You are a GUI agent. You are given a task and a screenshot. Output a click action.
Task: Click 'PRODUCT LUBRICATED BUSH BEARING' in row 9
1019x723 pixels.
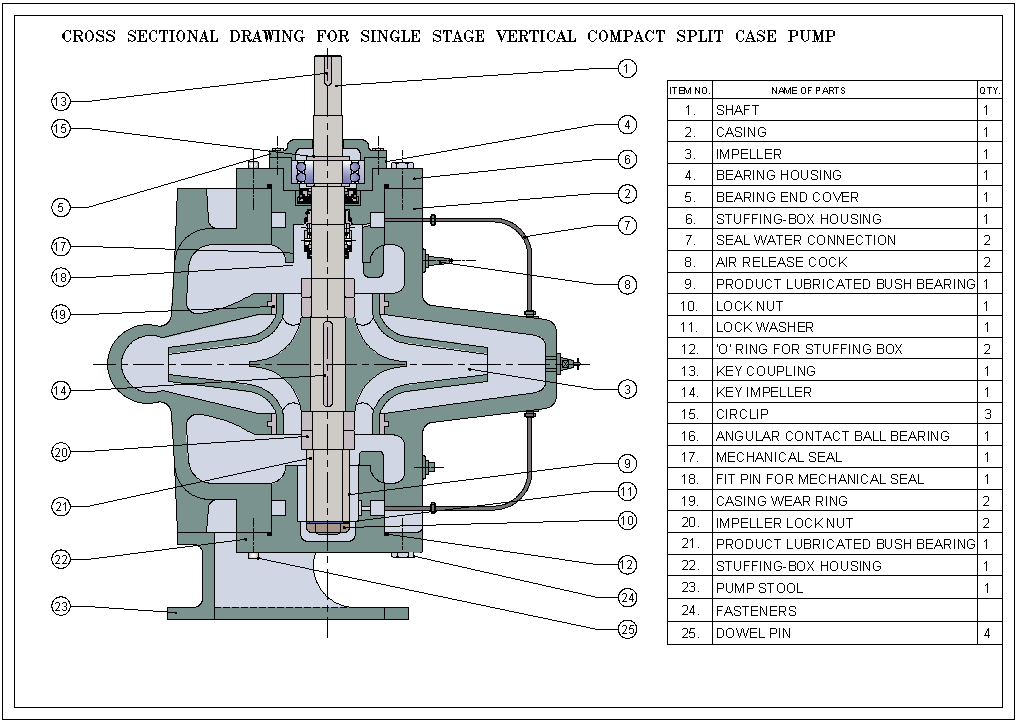[x=845, y=284]
